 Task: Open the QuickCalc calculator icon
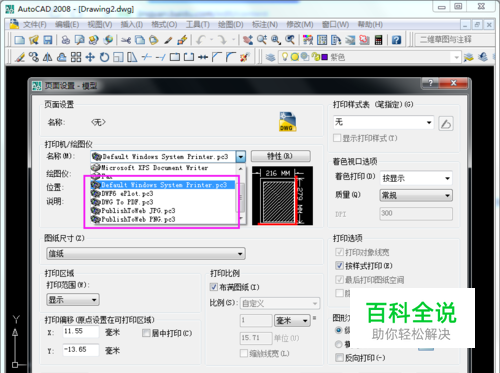[x=378, y=40]
